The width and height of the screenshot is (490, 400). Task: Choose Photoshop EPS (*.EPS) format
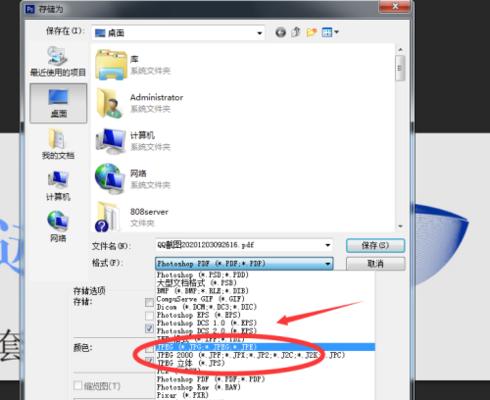tap(199, 315)
